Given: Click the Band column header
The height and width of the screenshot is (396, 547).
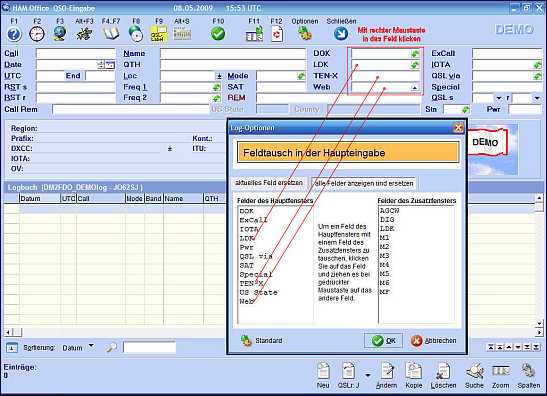Looking at the screenshot, I should click(x=153, y=199).
